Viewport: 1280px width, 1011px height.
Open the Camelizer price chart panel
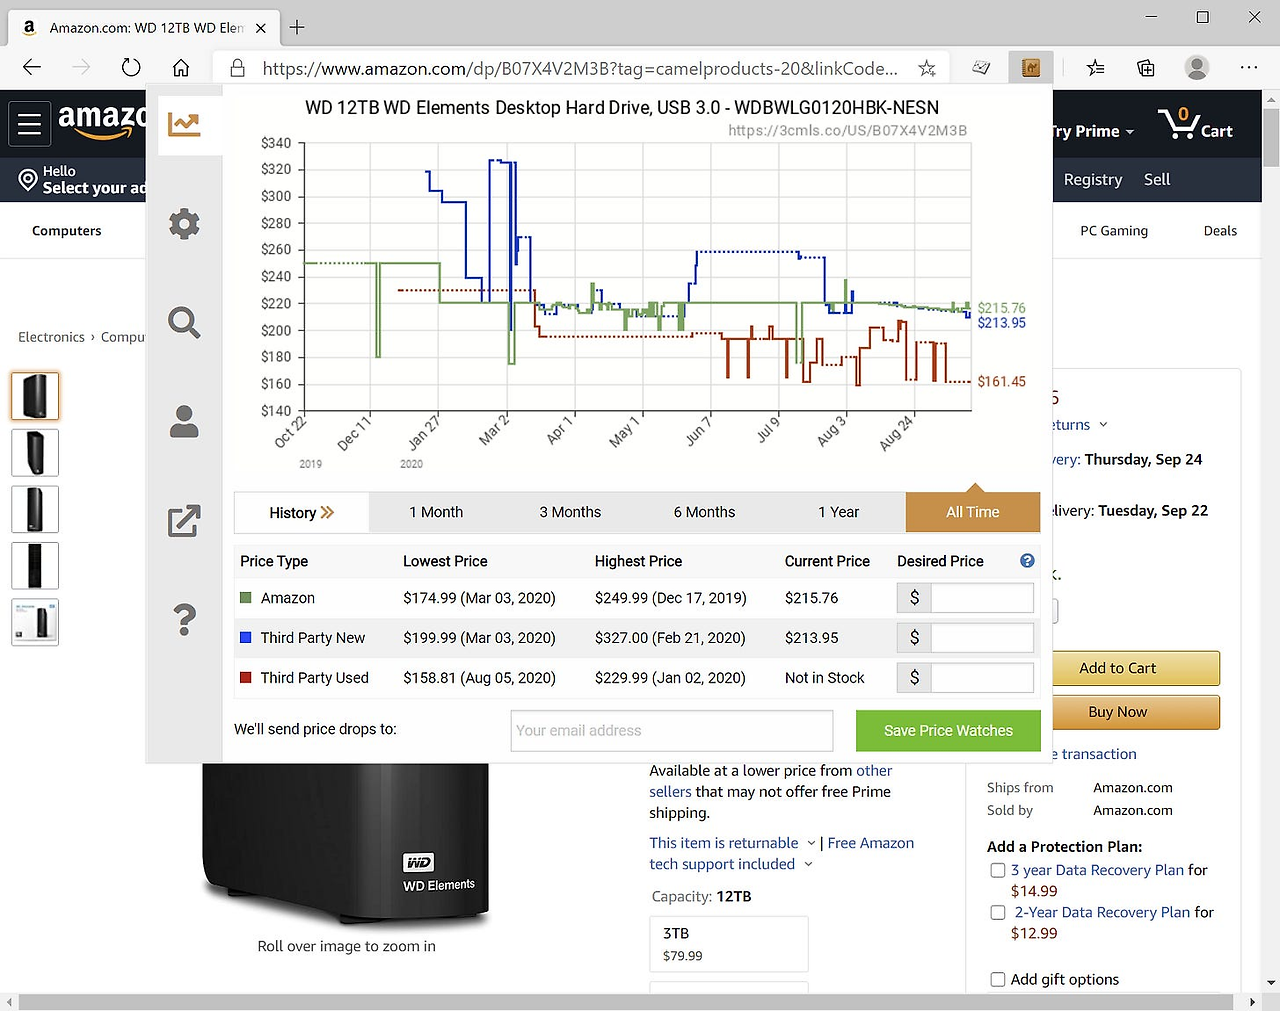tap(184, 122)
